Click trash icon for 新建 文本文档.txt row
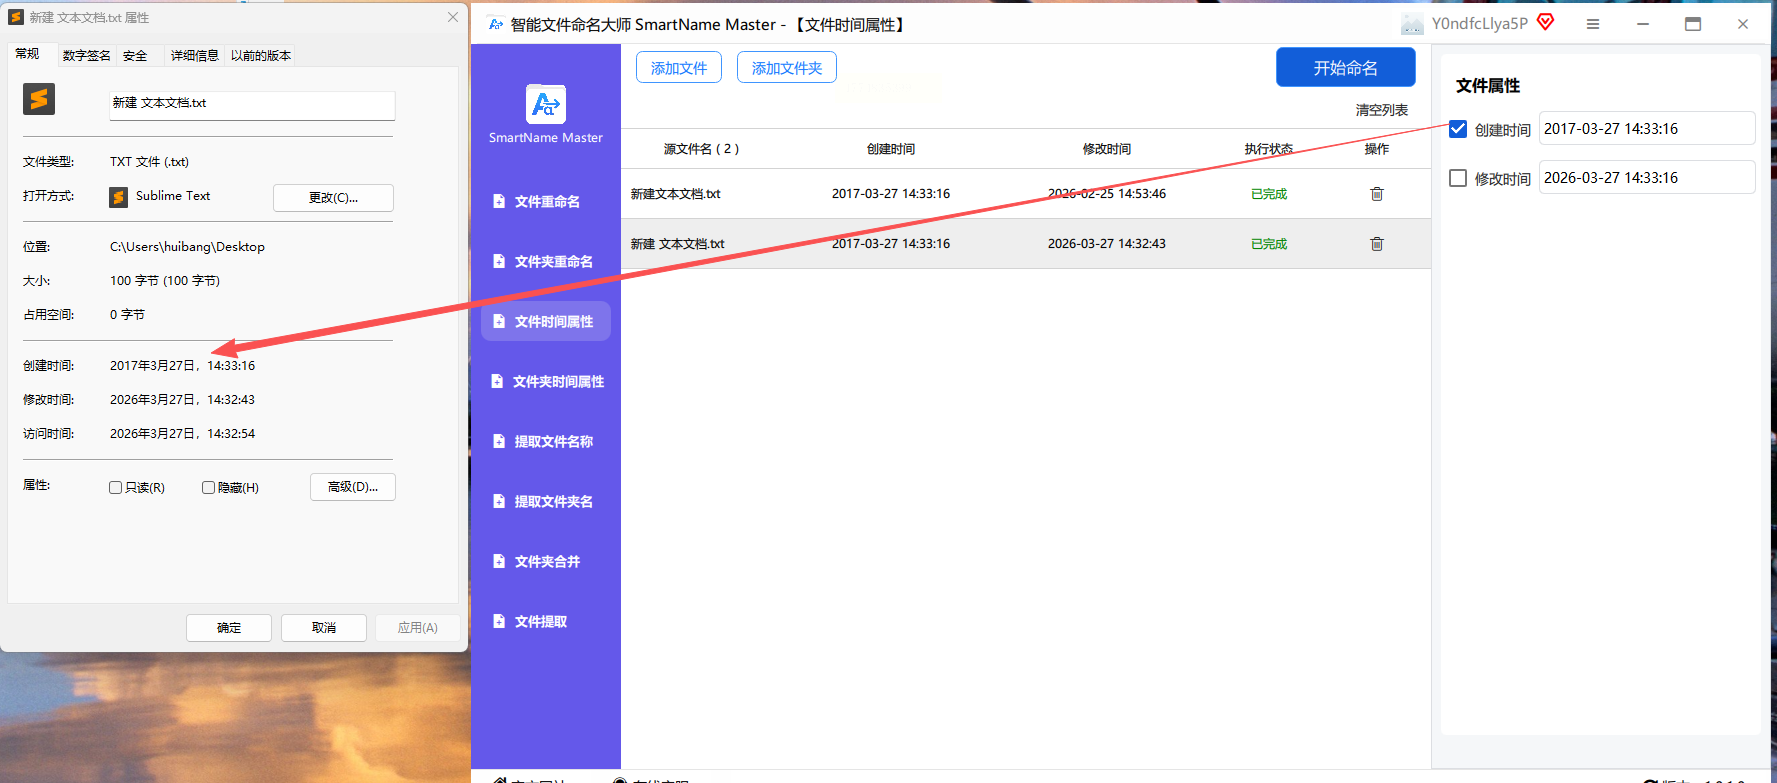This screenshot has height=783, width=1777. pos(1376,244)
